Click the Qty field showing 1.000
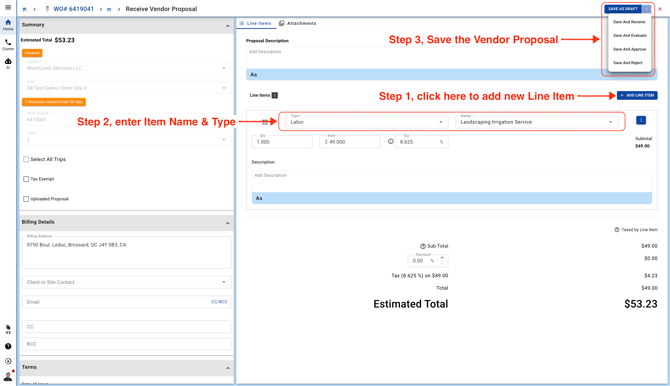Viewport: 670px width, 386px height. tap(282, 142)
